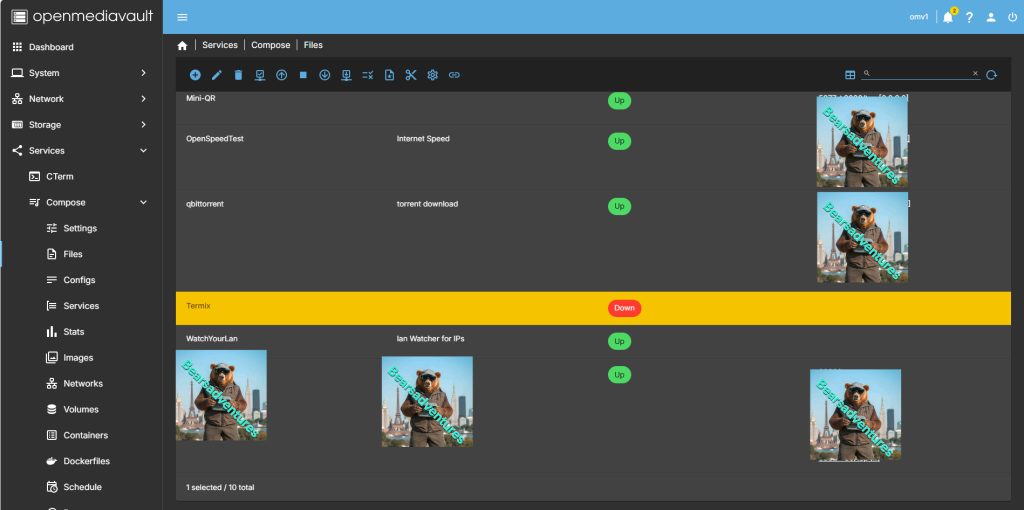Go to Dashboard in sidebar
The width and height of the screenshot is (1024, 510).
51,47
